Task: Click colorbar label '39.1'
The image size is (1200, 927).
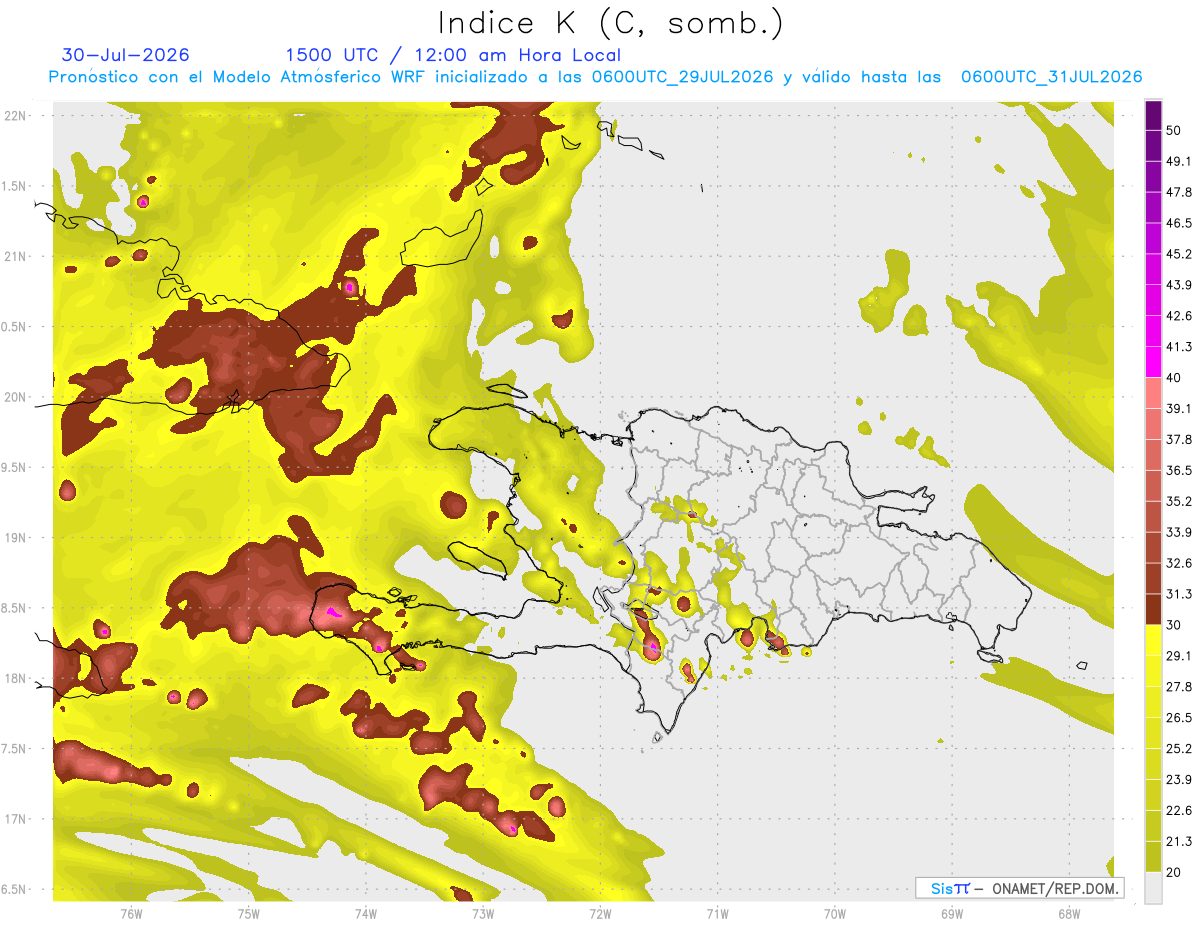Action: pos(1179,409)
